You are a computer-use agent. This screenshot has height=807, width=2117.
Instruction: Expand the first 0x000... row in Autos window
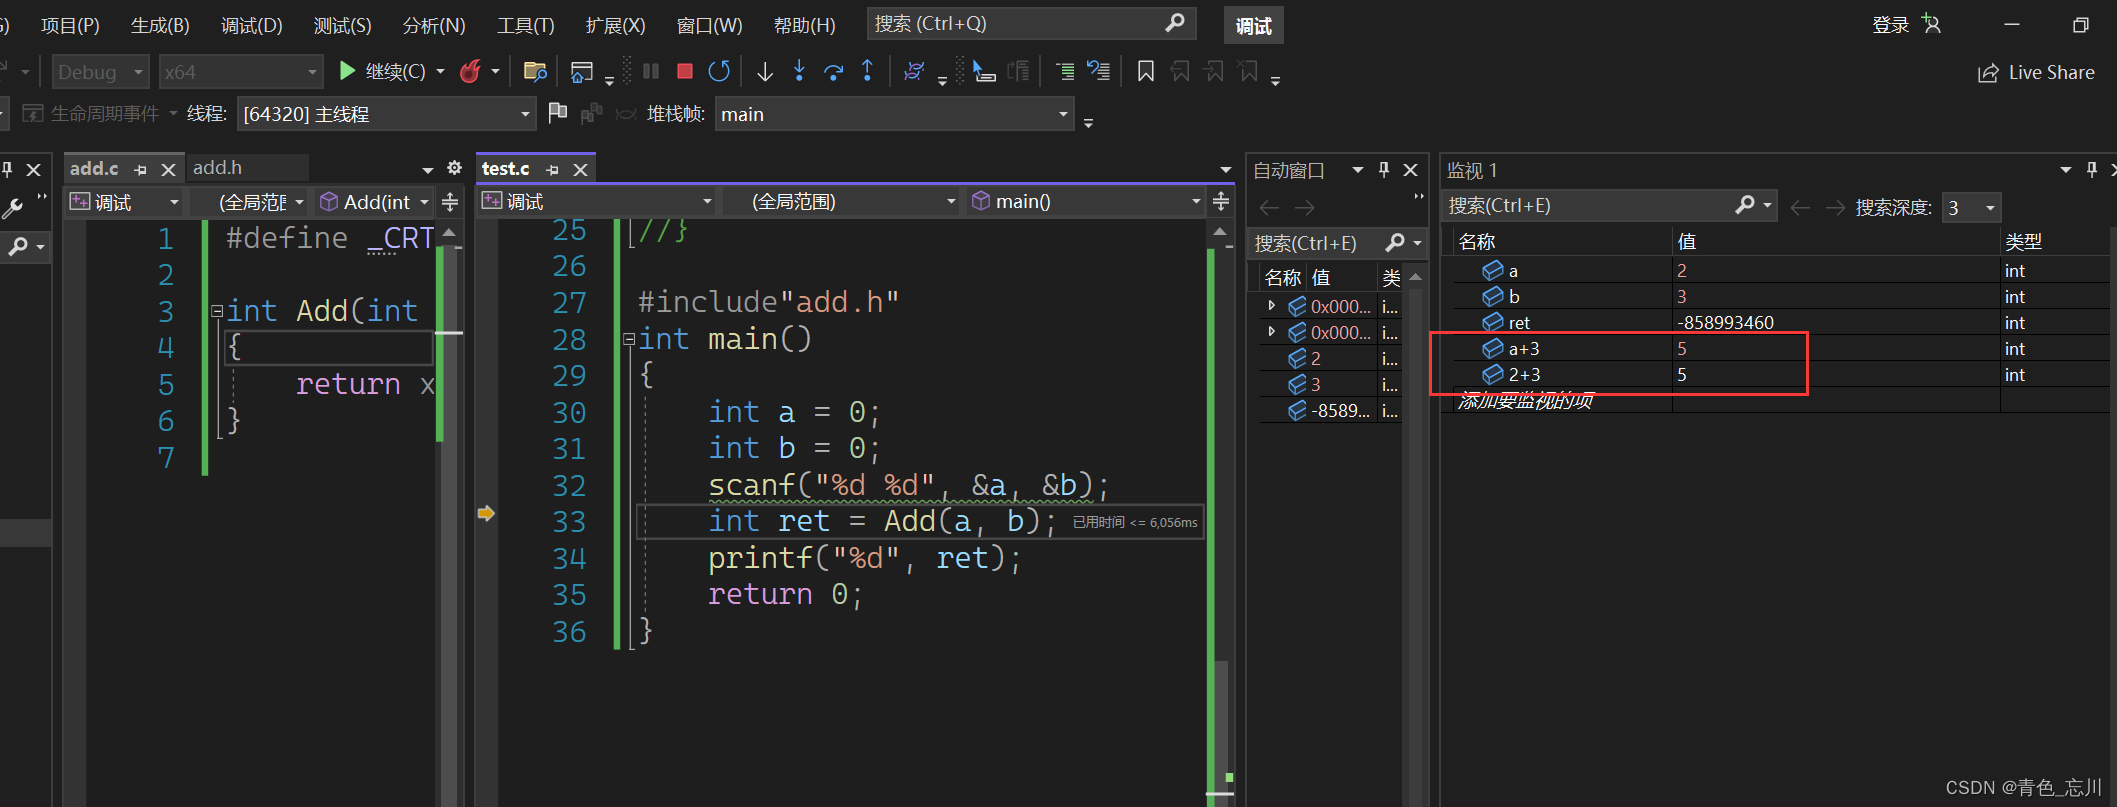(1271, 306)
